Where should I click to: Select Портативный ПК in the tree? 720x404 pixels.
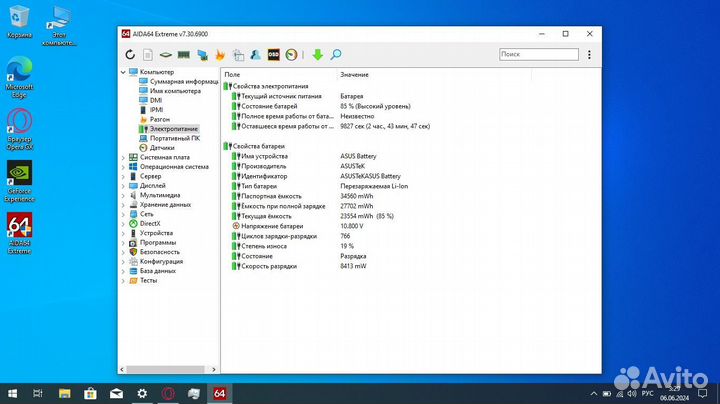[170, 138]
